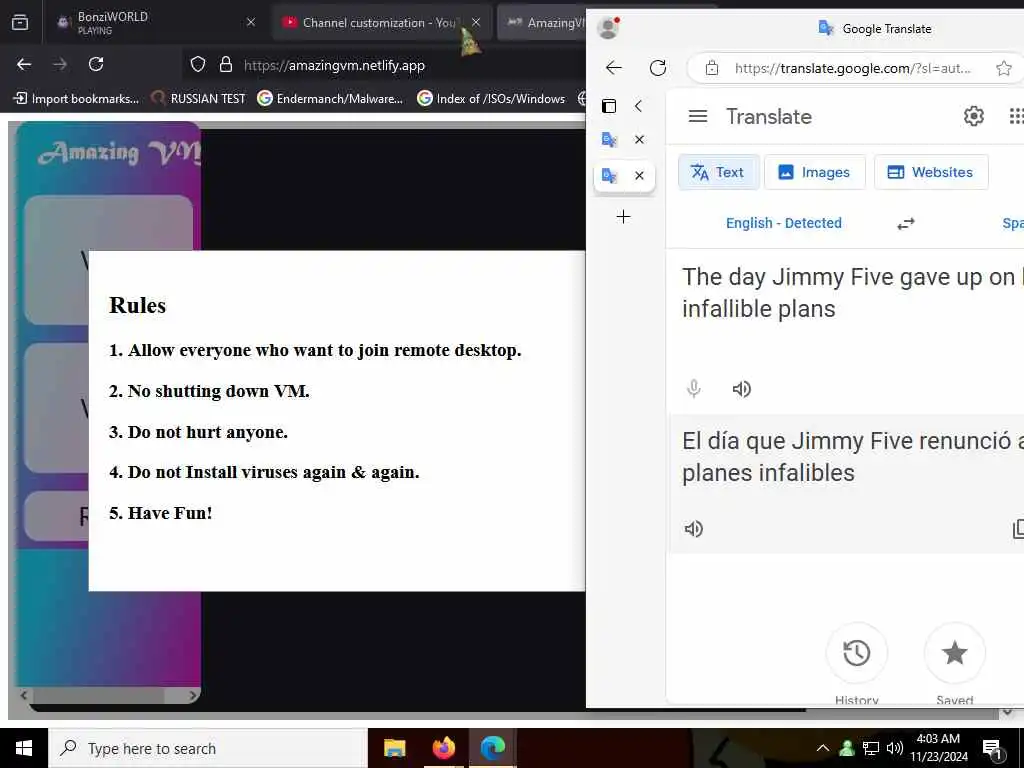
Task: Collapse the Edge vertical tab pane
Action: tap(639, 106)
